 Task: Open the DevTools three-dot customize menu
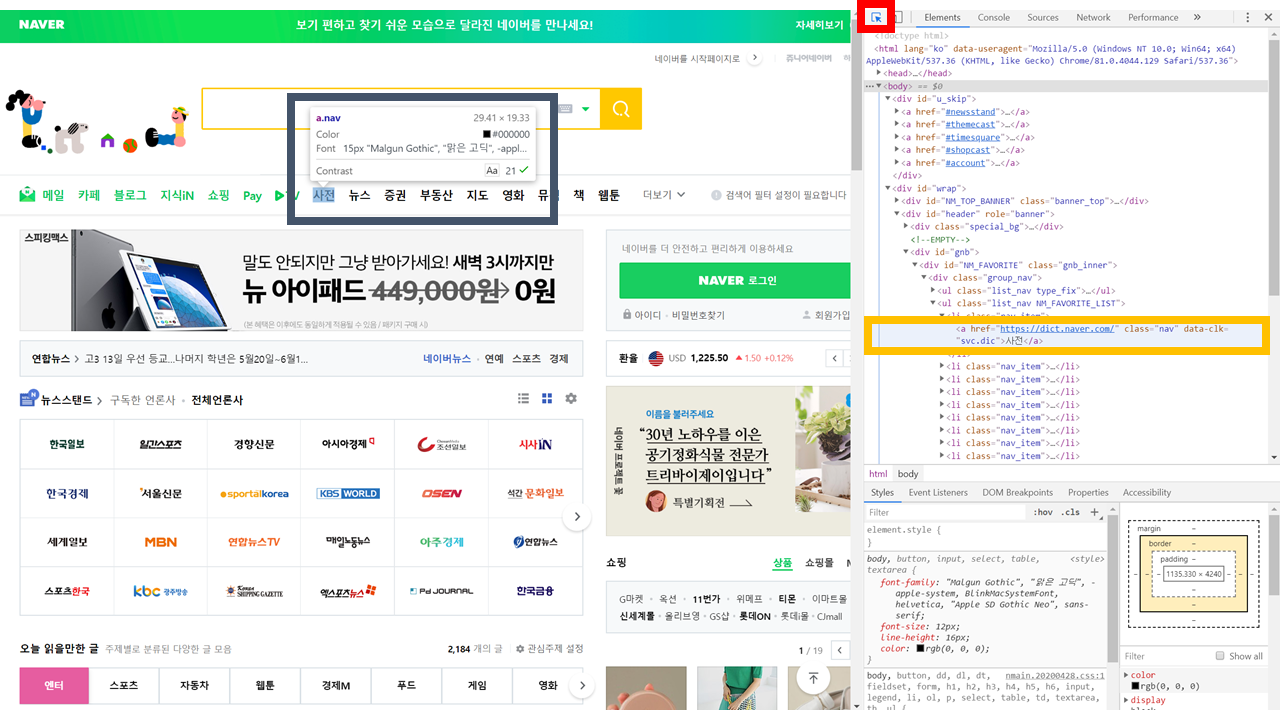click(1247, 17)
